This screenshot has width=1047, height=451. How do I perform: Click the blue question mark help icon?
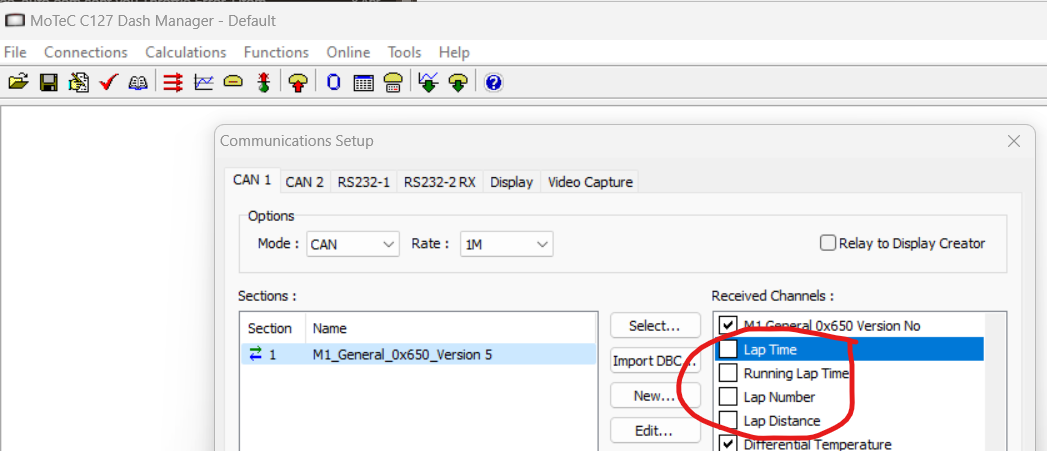493,83
